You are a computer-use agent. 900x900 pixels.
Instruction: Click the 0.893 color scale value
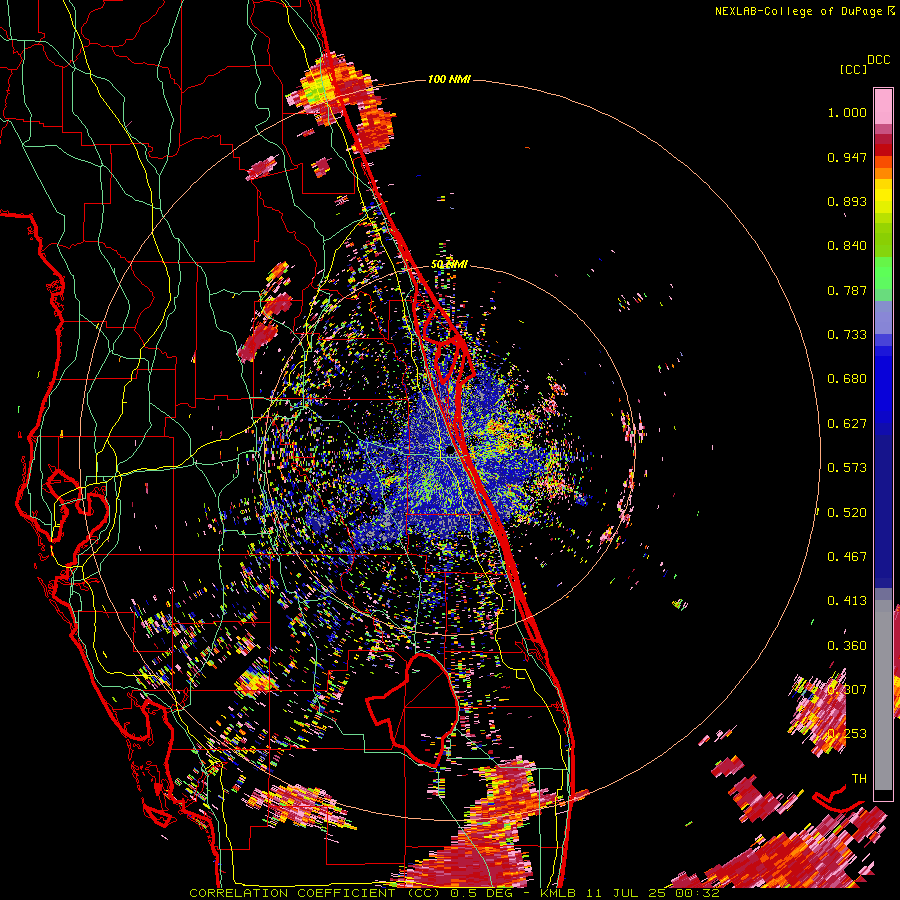point(847,201)
